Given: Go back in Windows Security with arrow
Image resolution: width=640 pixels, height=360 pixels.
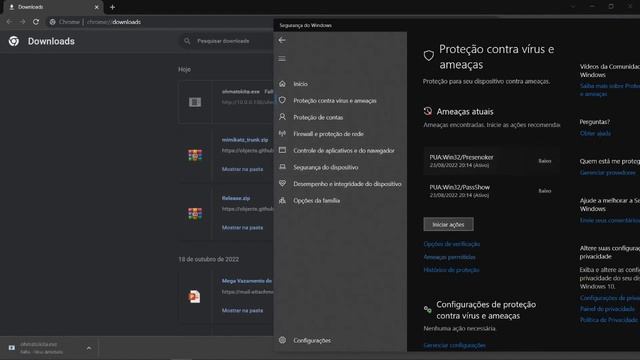Looking at the screenshot, I should point(282,40).
